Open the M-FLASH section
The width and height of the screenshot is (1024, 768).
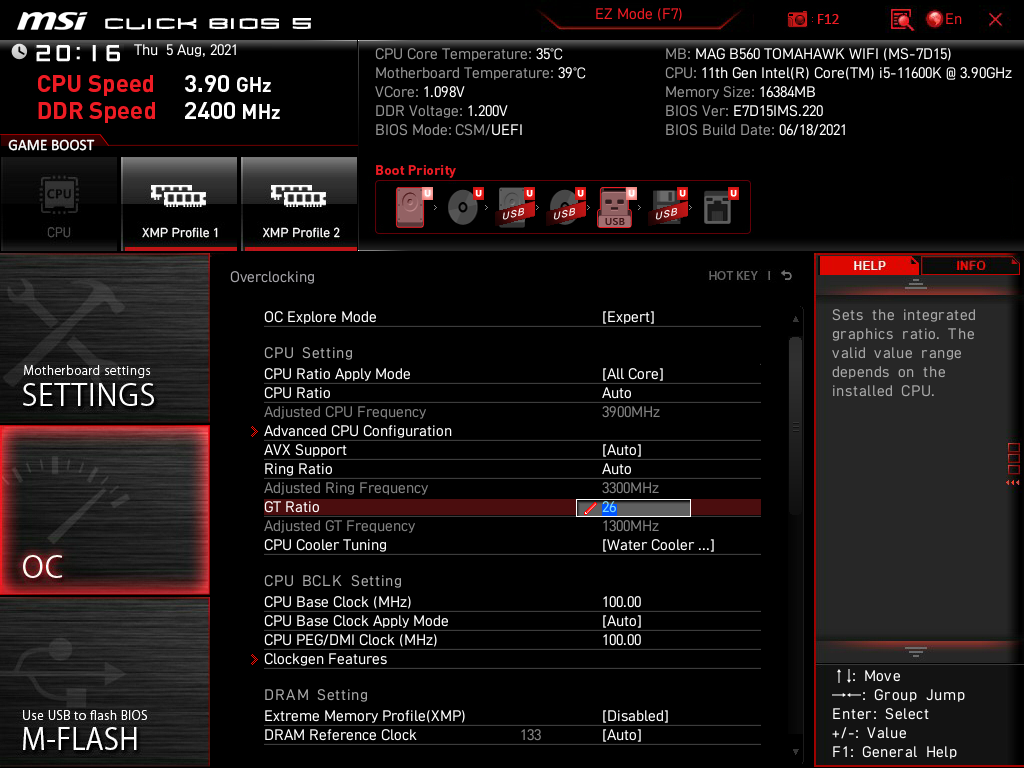tap(104, 682)
